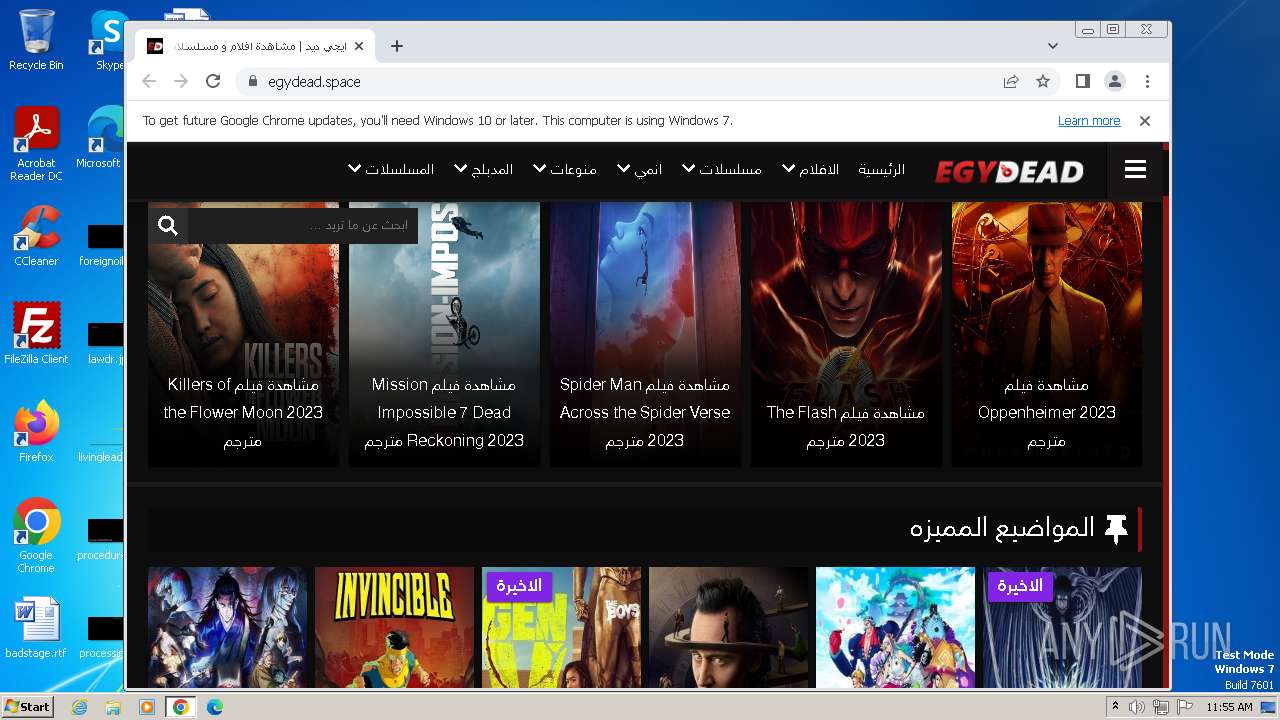Open the Invincible poster thumbnail
Image resolution: width=1280 pixels, height=720 pixels.
coord(394,628)
